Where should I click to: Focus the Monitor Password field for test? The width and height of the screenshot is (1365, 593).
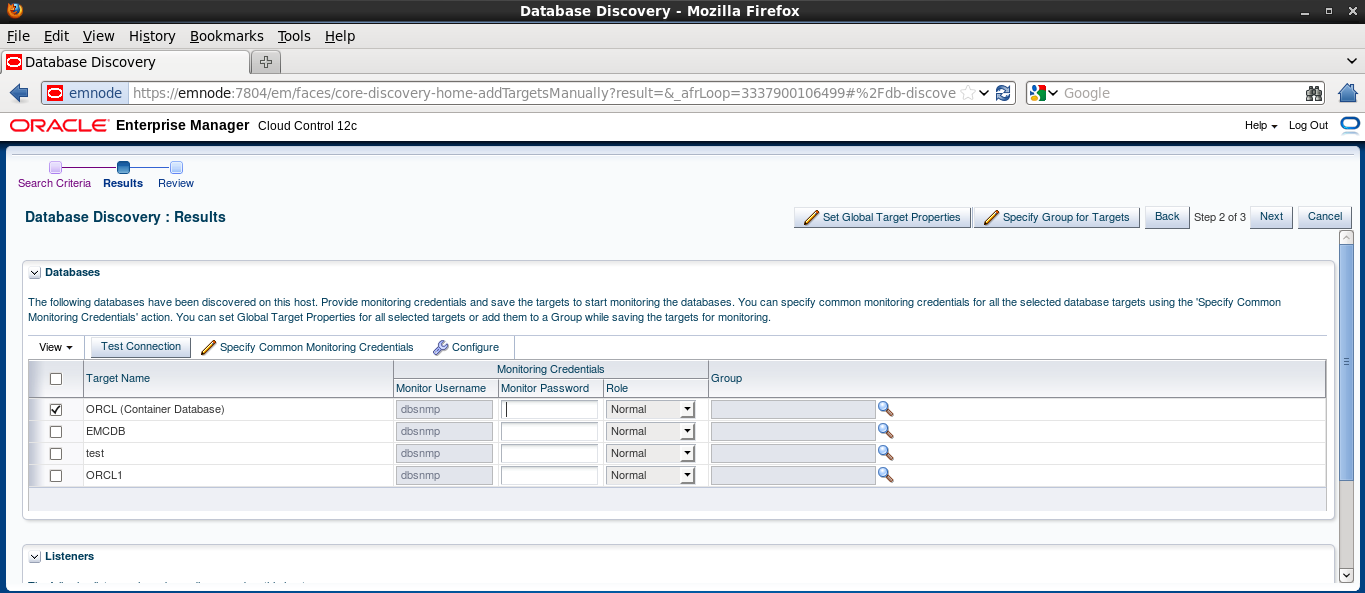click(x=549, y=453)
